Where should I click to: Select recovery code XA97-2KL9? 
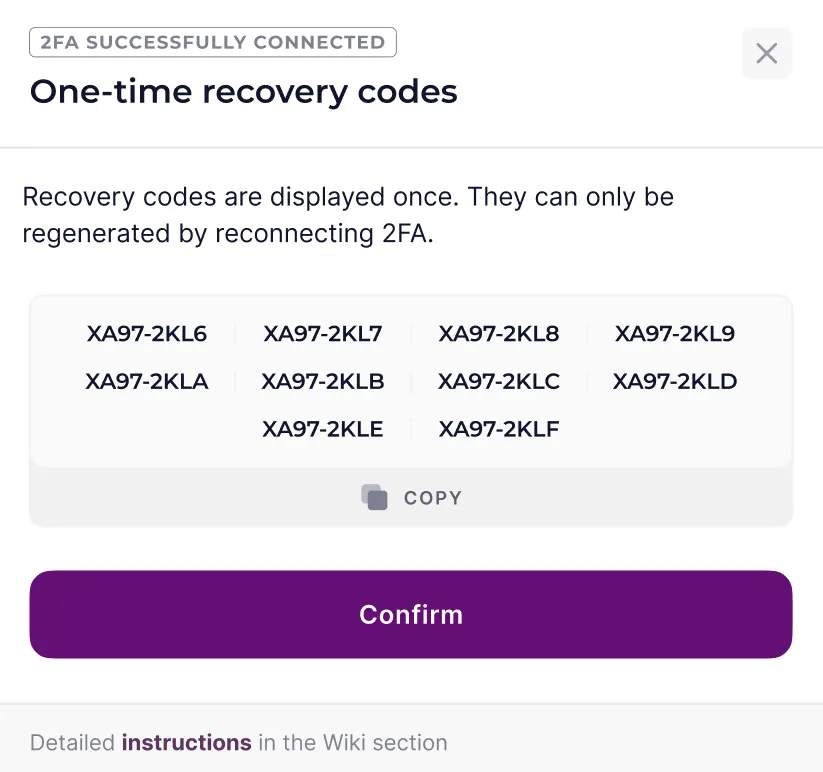point(674,334)
